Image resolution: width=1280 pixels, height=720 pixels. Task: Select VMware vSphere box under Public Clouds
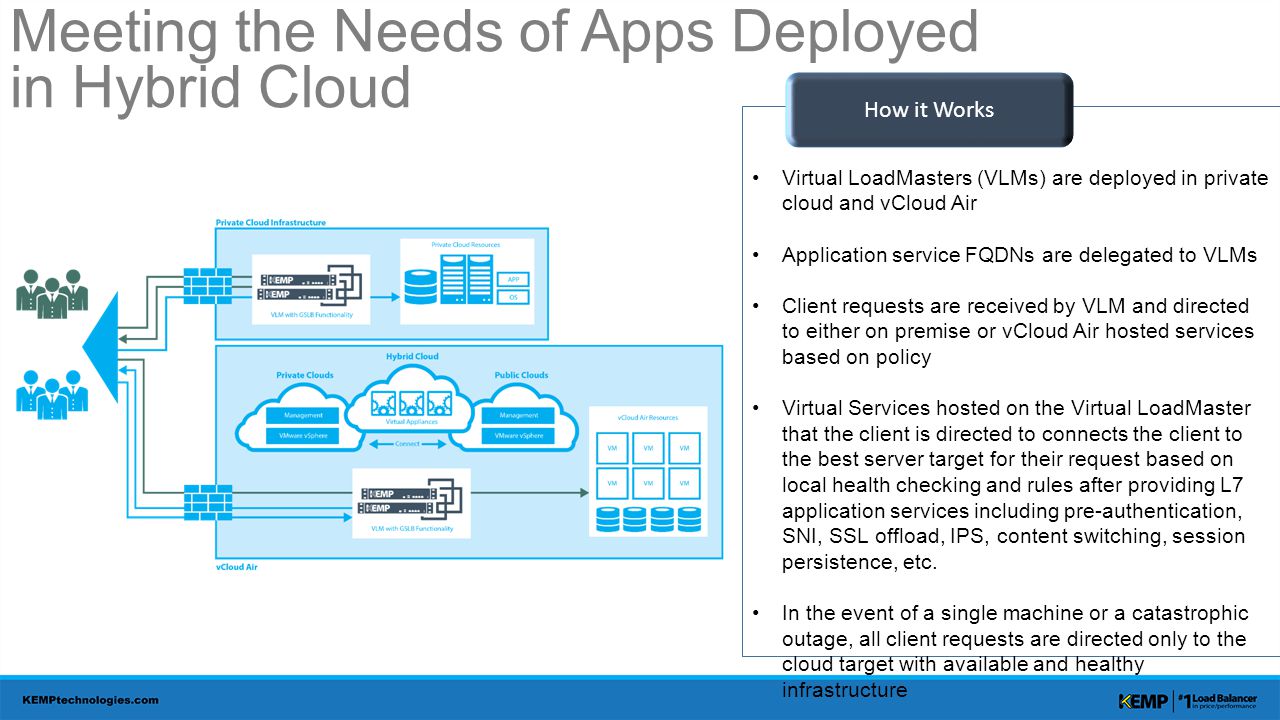519,436
